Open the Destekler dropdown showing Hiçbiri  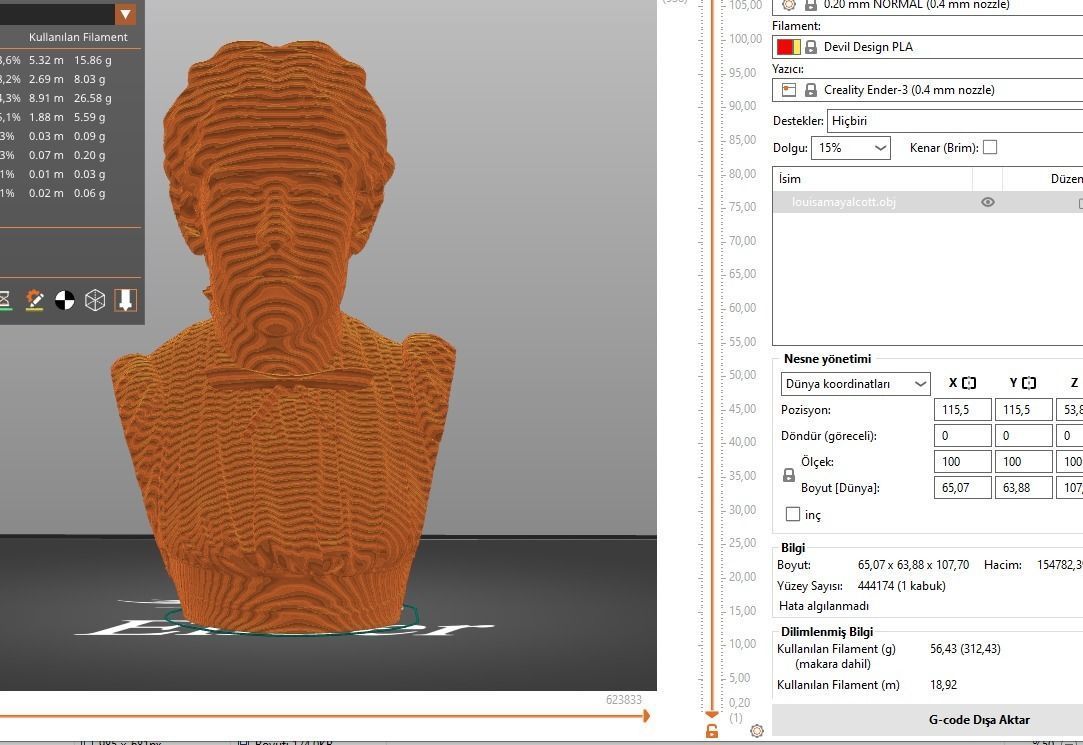955,121
